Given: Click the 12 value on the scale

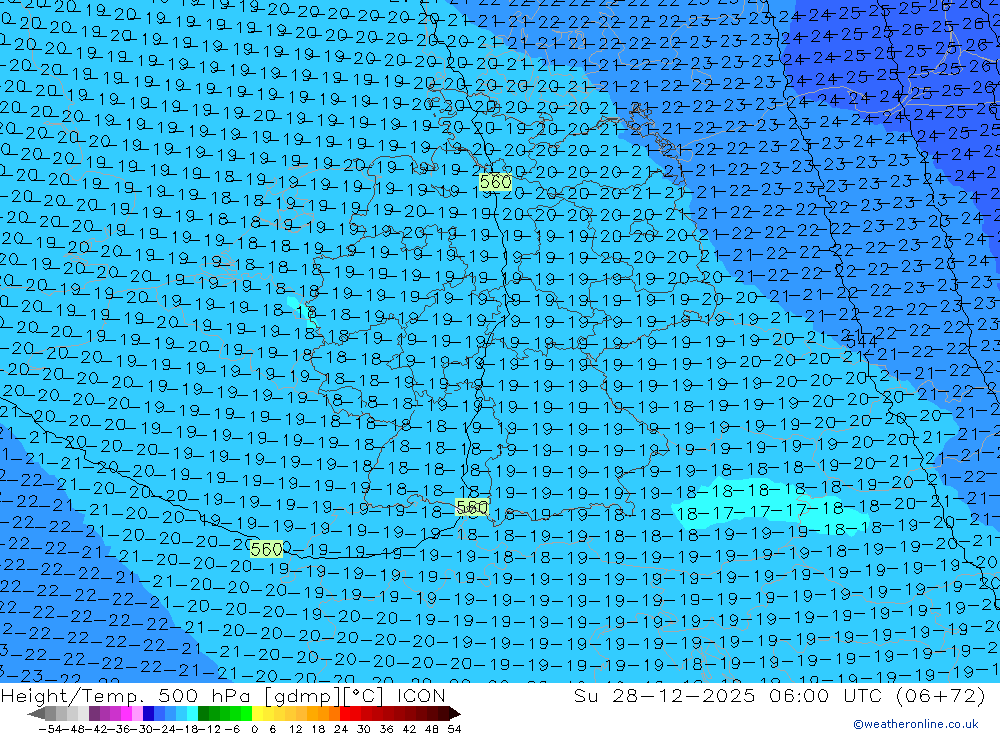Looking at the screenshot, I should pyautogui.click(x=295, y=729).
